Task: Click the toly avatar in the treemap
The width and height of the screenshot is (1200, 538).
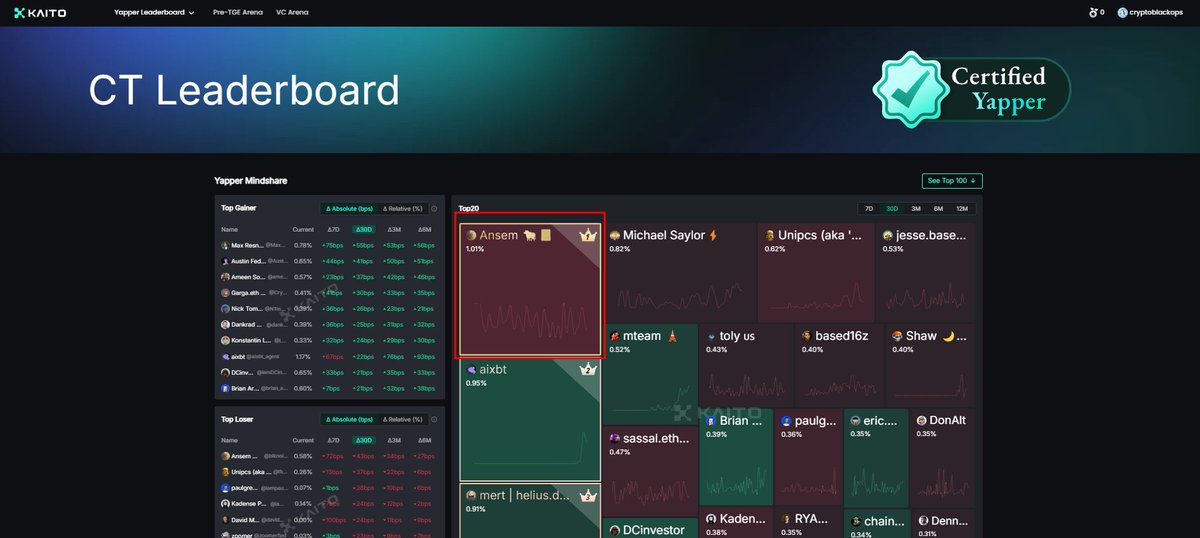Action: click(711, 337)
